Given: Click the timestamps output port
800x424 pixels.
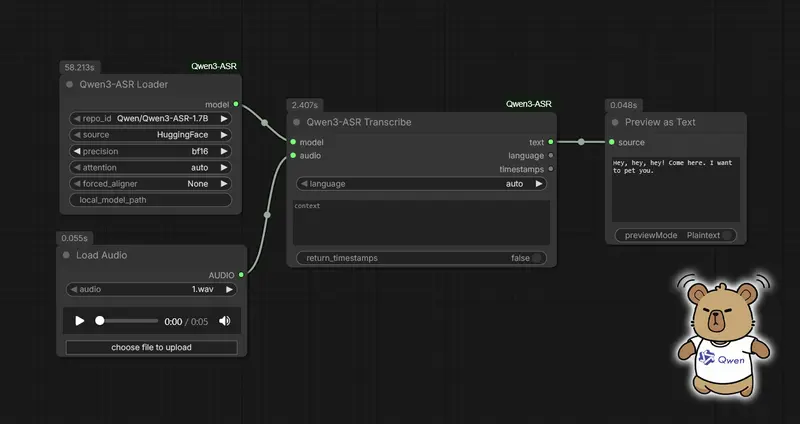Looking at the screenshot, I should (x=551, y=169).
